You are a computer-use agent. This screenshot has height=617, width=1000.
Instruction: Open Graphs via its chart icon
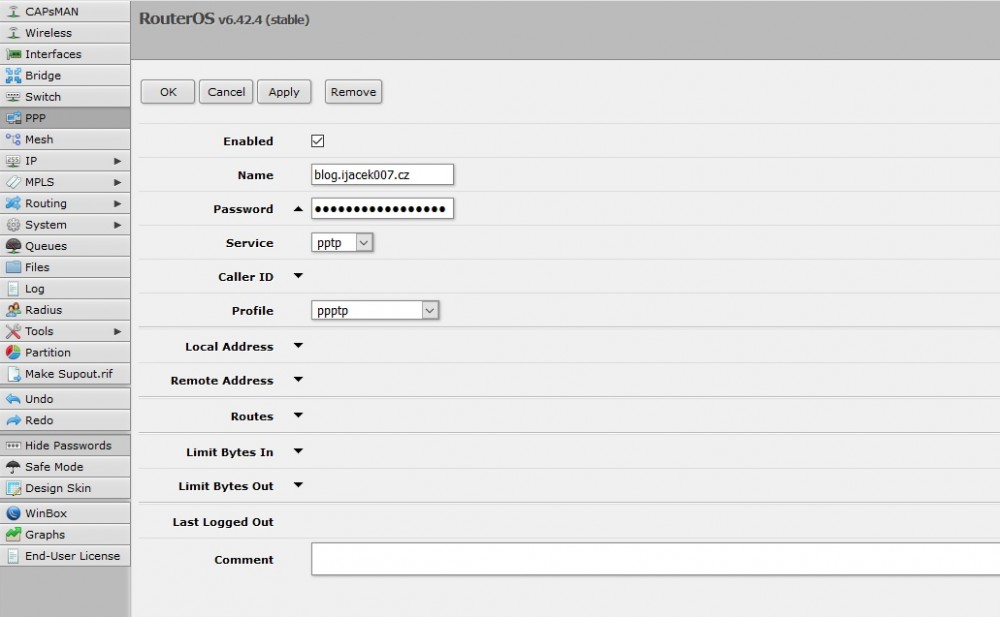tap(13, 535)
